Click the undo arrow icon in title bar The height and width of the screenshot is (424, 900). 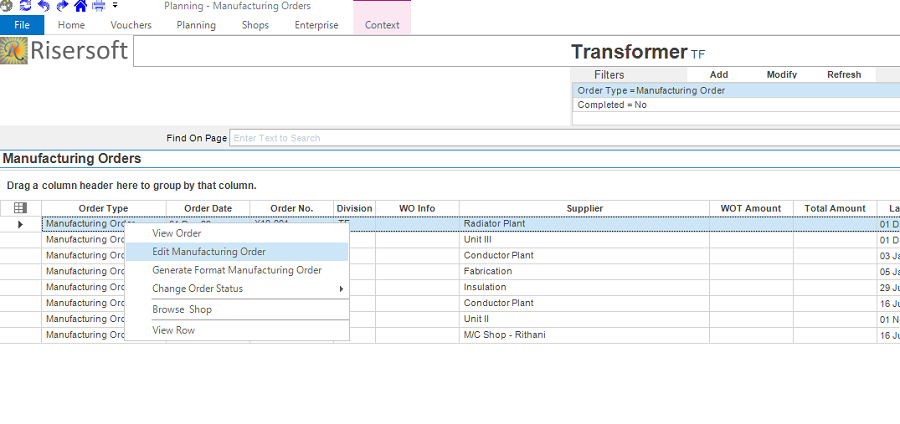pos(43,6)
